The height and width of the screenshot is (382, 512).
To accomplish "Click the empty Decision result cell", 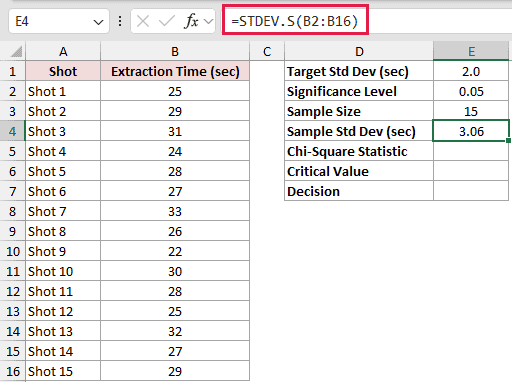I will point(471,191).
